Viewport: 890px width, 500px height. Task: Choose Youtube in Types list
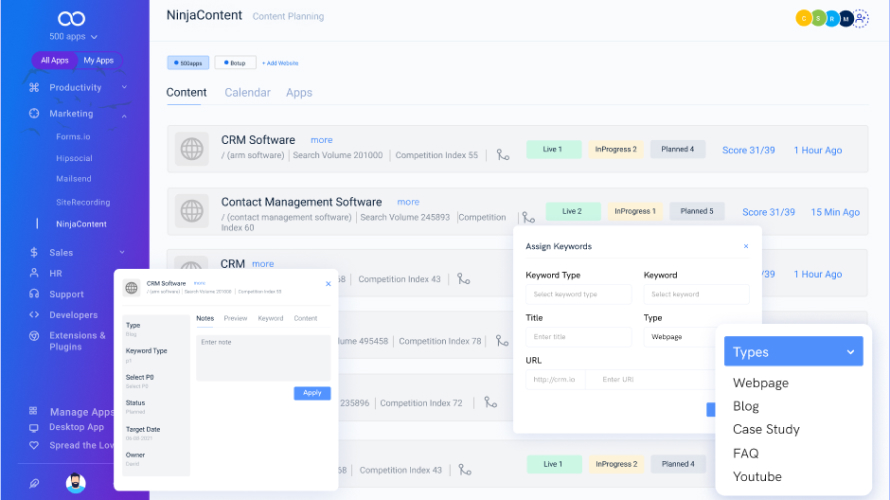[757, 477]
